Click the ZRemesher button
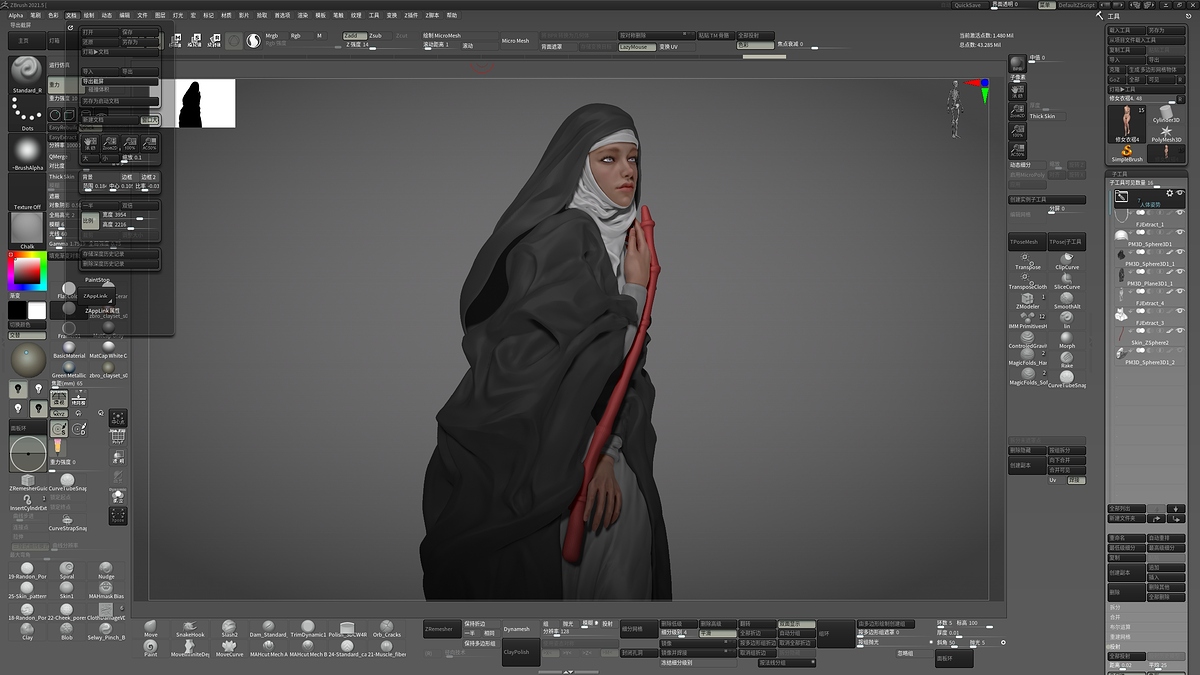Screen dimensions: 1200x675 tap(440, 629)
